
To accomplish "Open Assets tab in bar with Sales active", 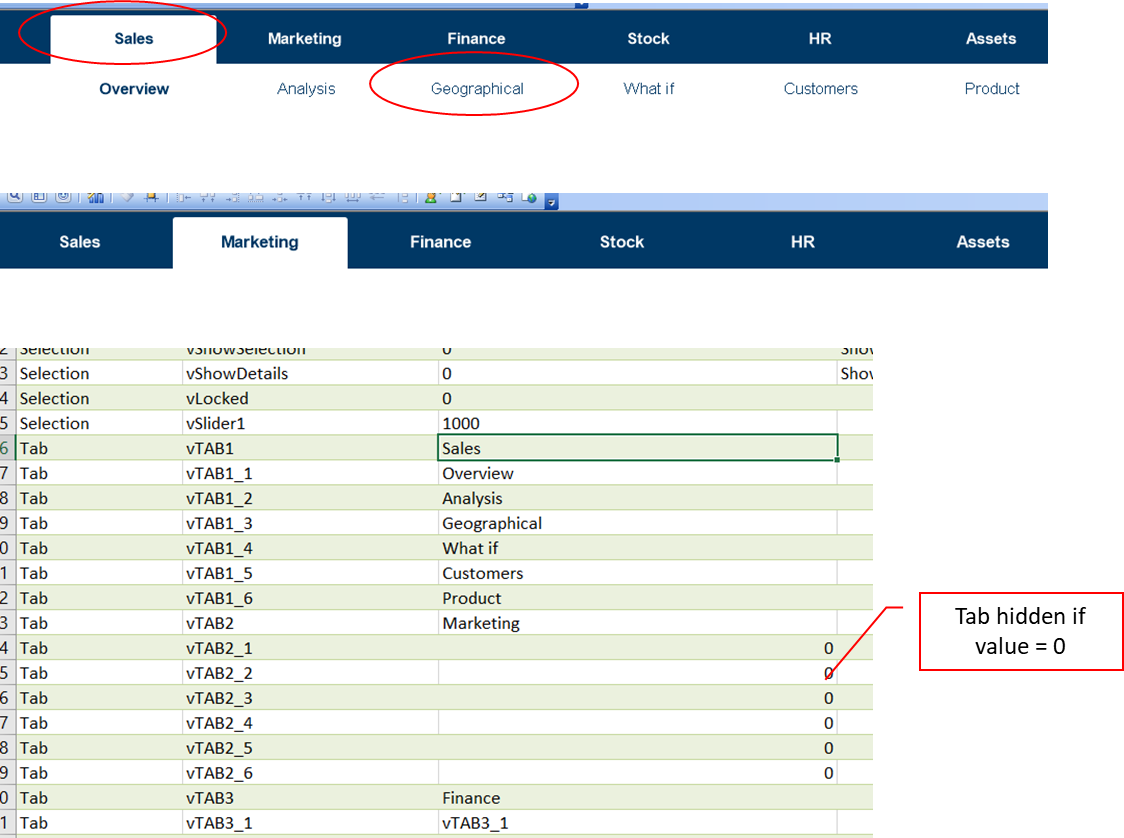I will coord(991,39).
